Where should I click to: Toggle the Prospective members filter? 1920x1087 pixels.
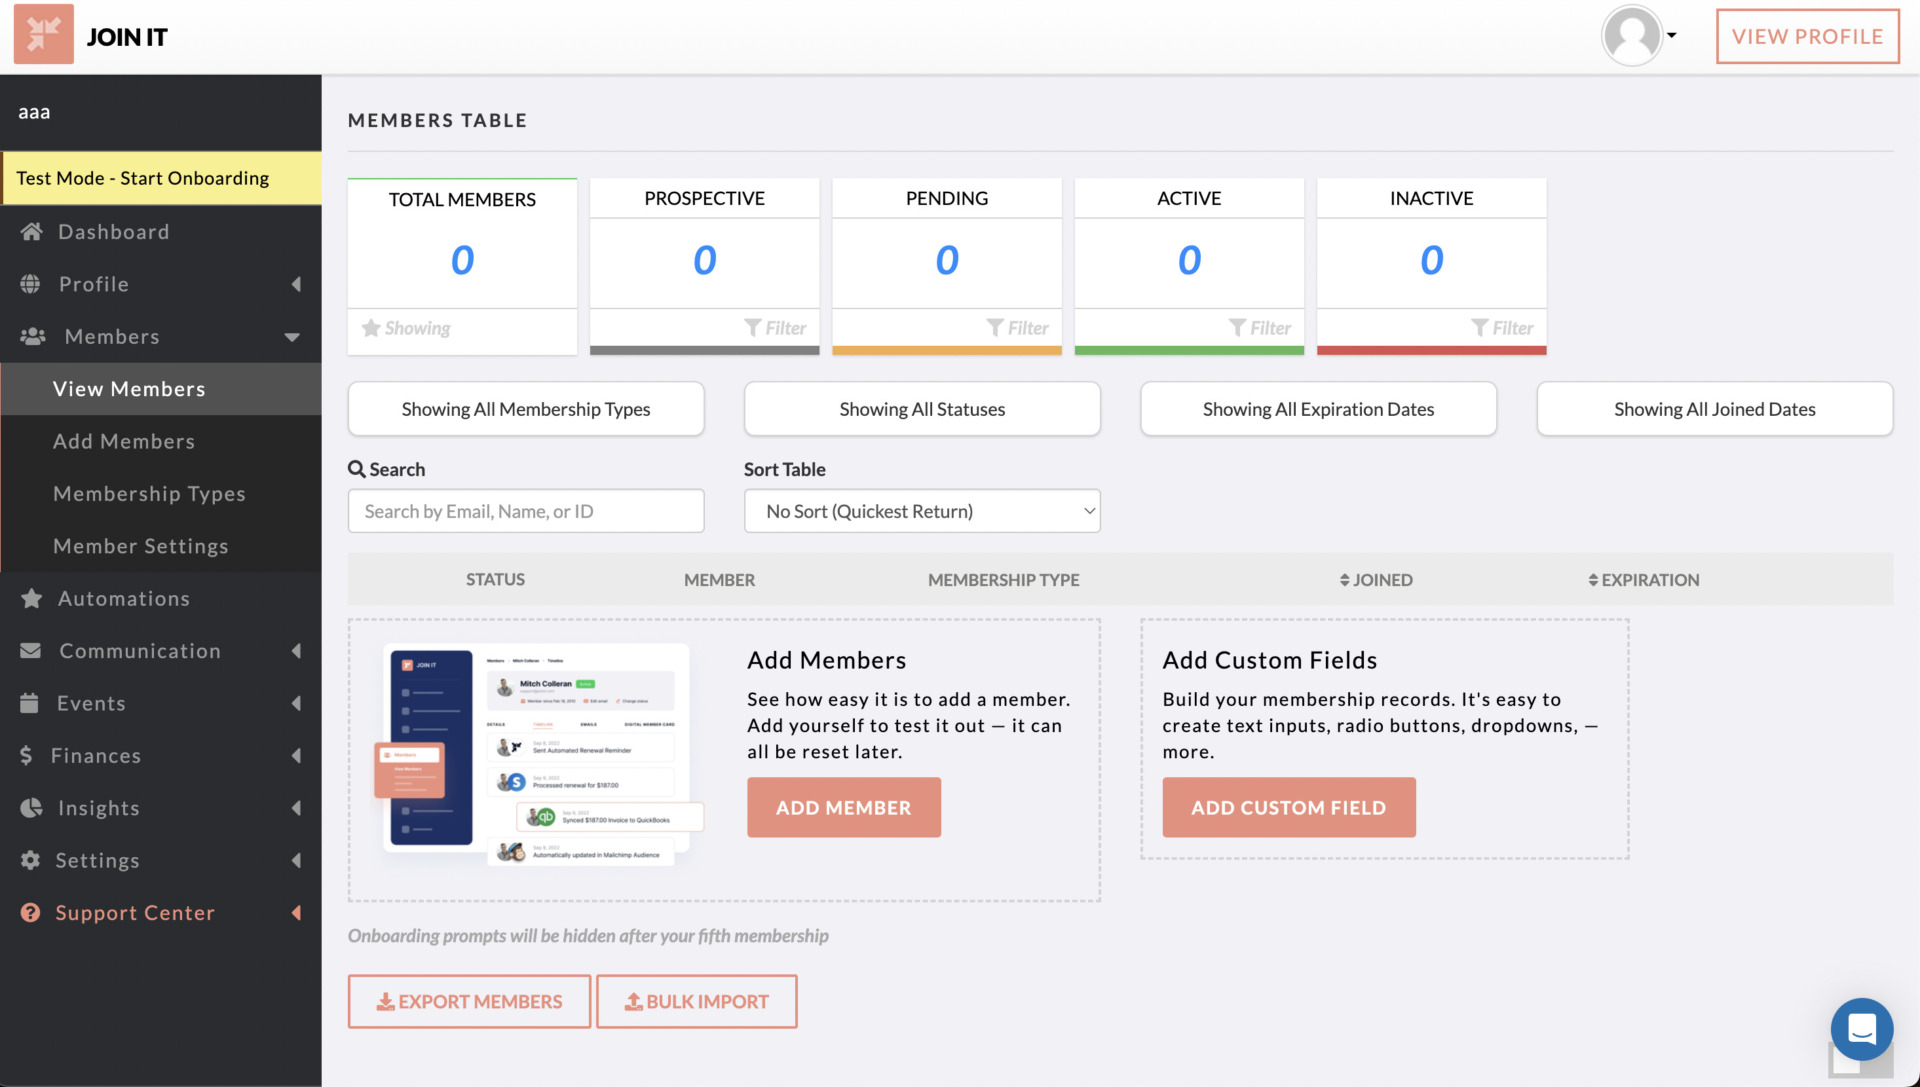point(775,328)
